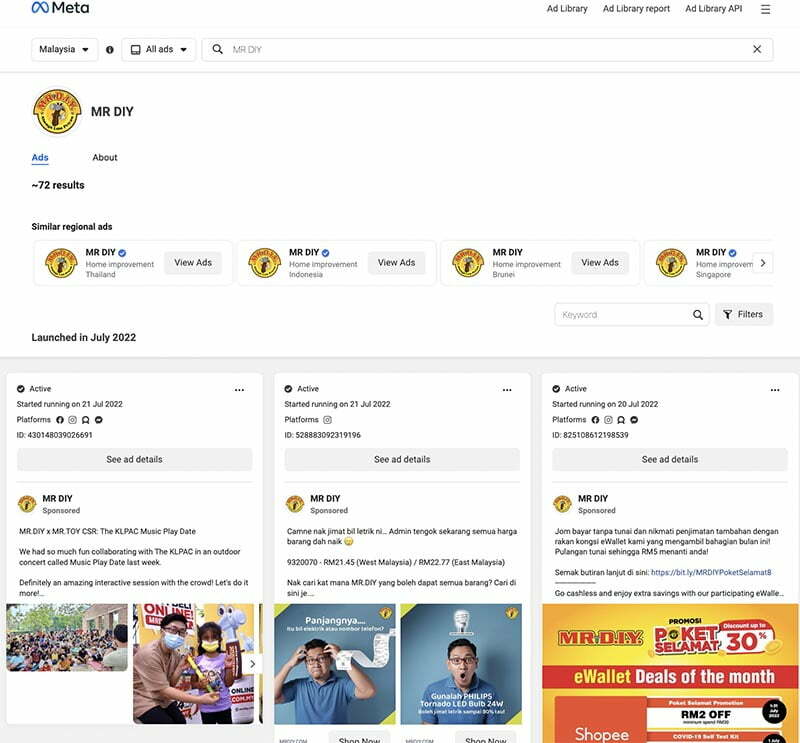Screen dimensions: 800x743
Task: View Ads for MR DIY Thailand
Action: [x=193, y=263]
